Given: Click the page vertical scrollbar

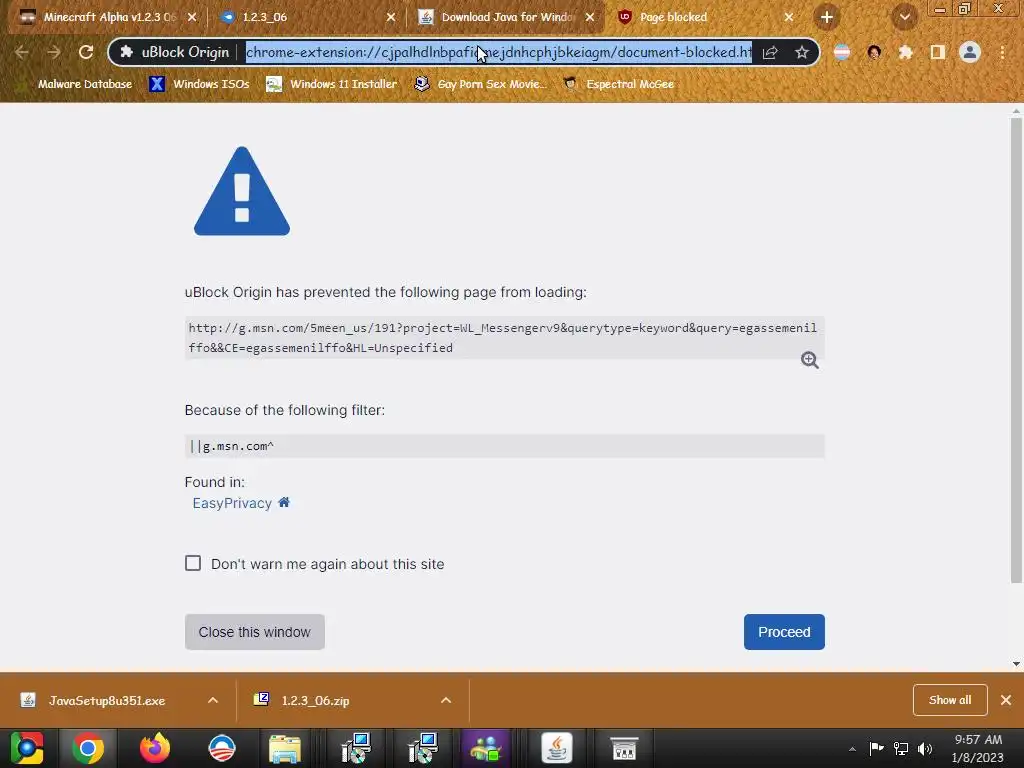Looking at the screenshot, I should [1016, 350].
